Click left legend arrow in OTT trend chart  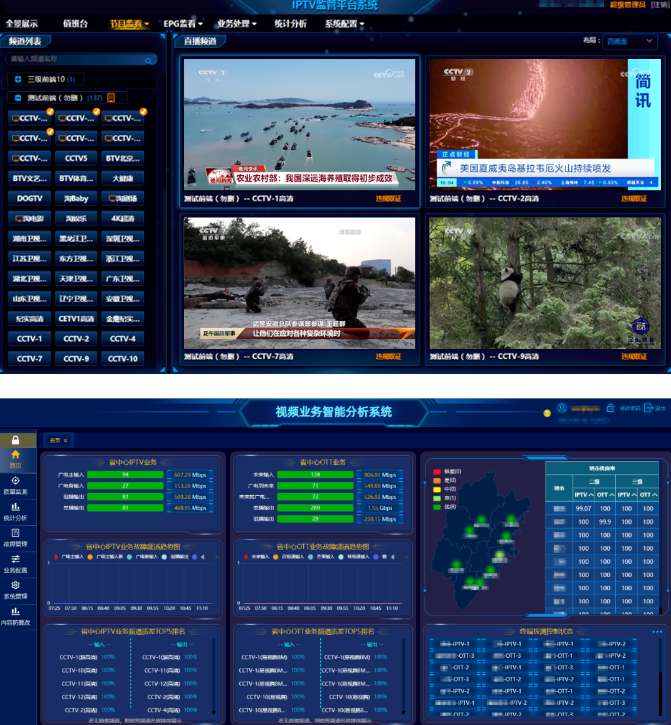[393, 557]
